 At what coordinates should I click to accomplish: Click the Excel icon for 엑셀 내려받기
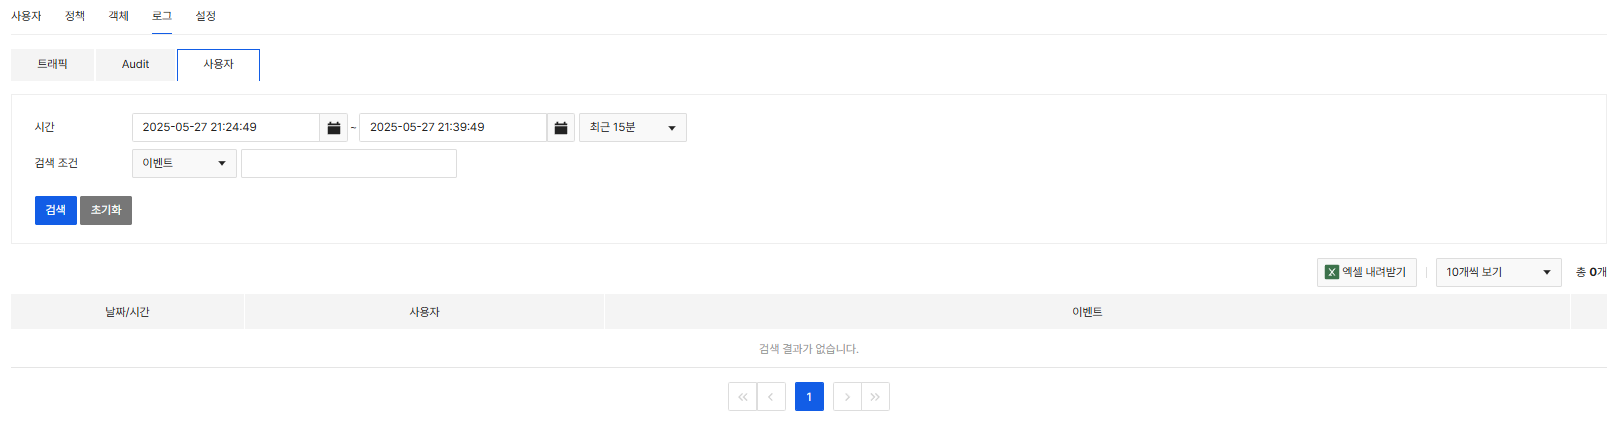(x=1332, y=272)
